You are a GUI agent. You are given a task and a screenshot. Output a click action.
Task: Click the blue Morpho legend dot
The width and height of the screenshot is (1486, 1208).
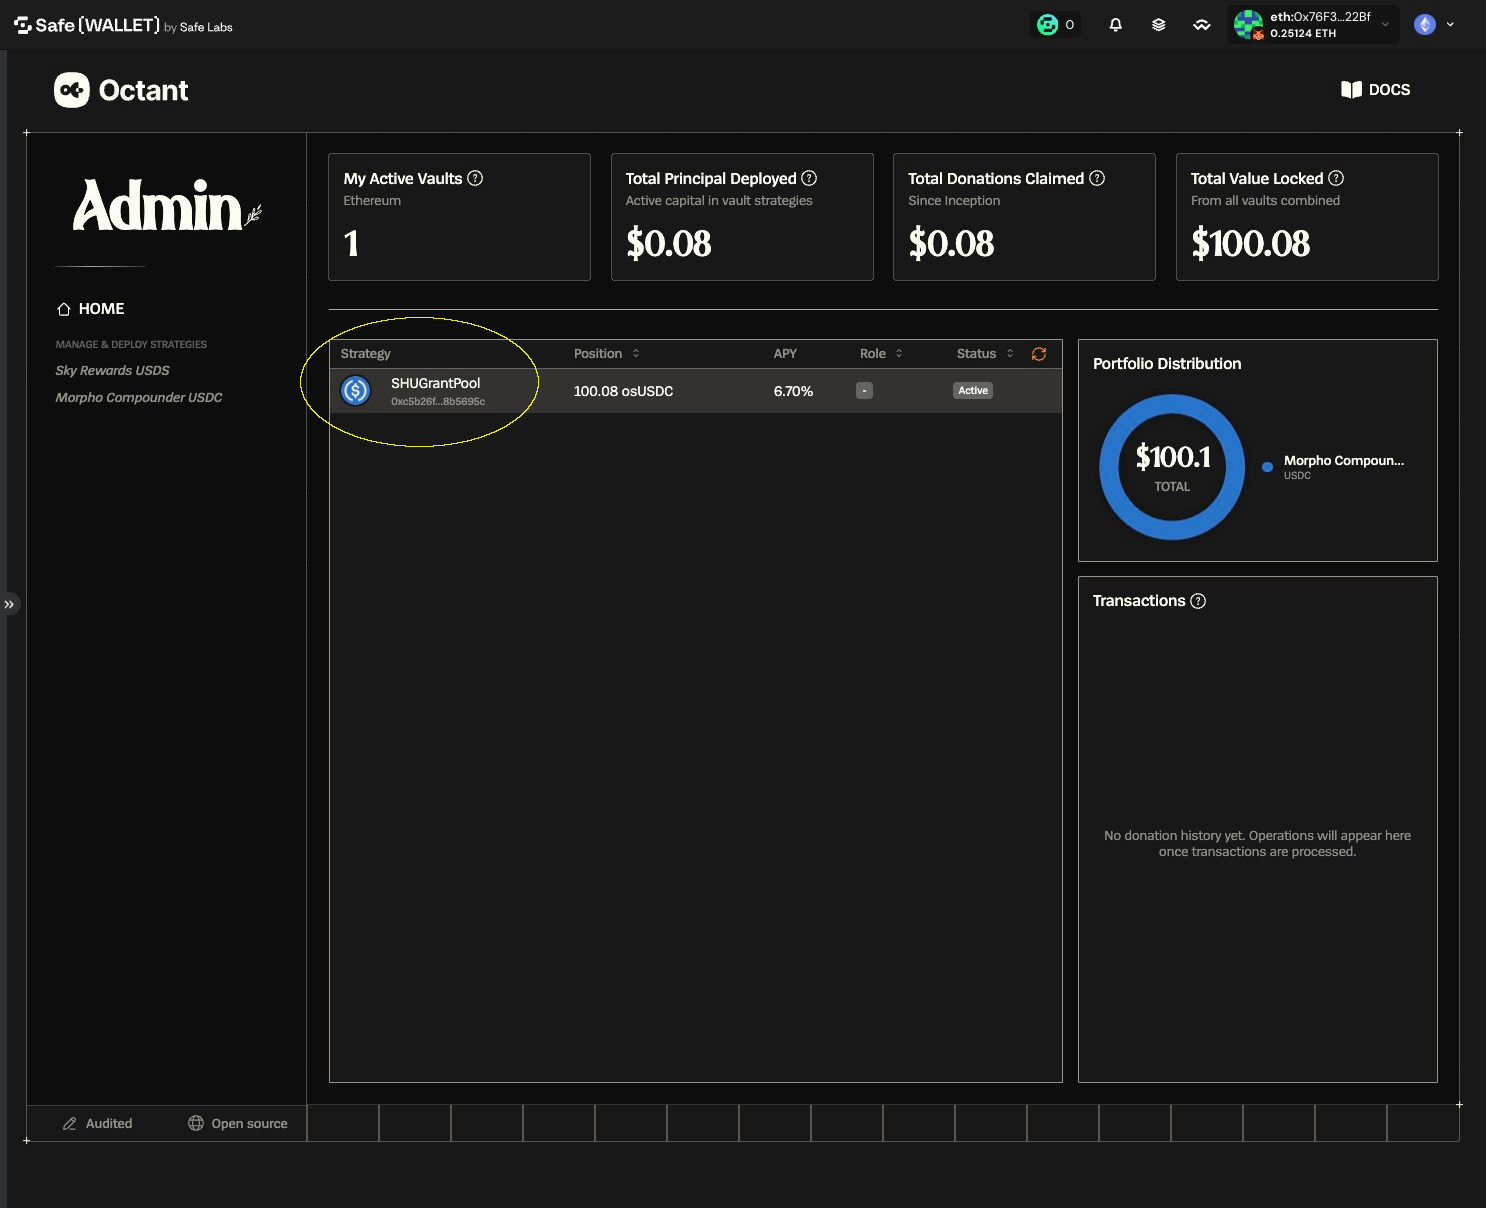[x=1267, y=467]
